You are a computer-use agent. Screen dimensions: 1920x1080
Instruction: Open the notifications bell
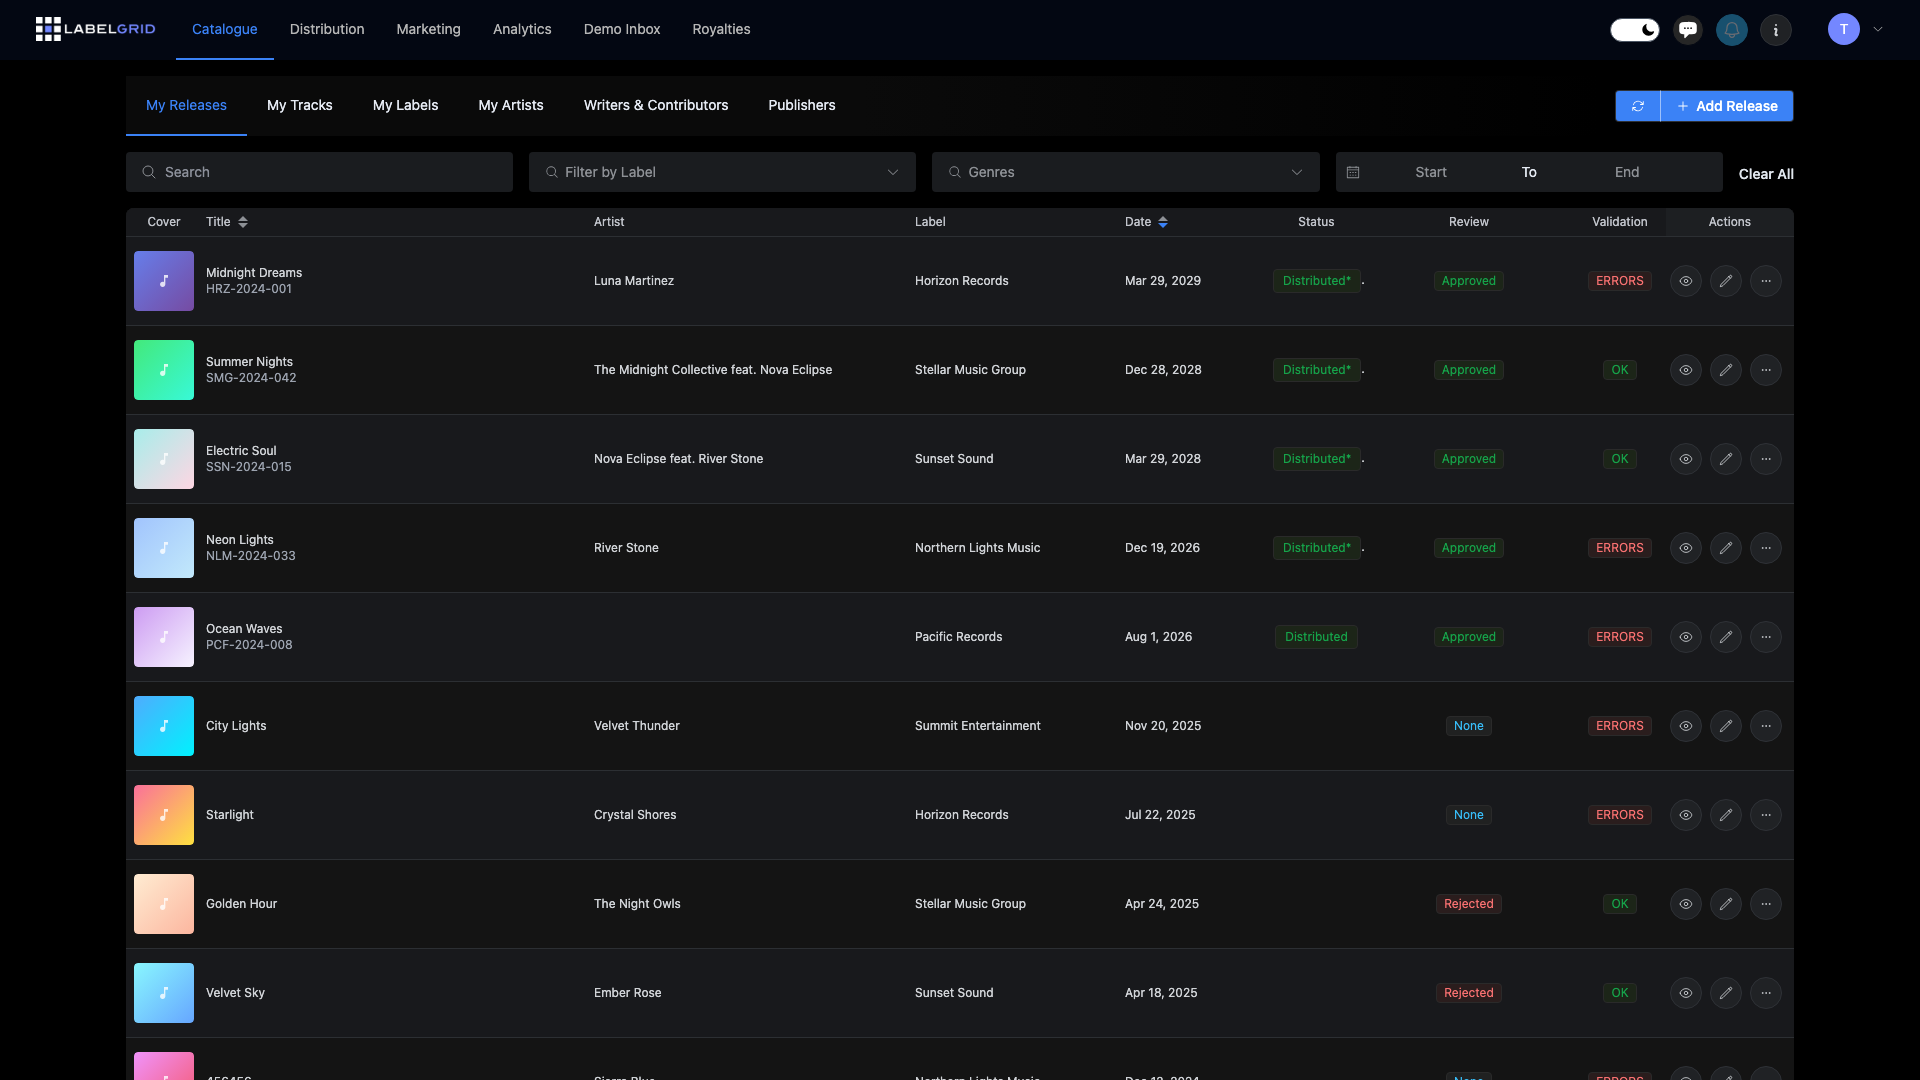[x=1732, y=30]
